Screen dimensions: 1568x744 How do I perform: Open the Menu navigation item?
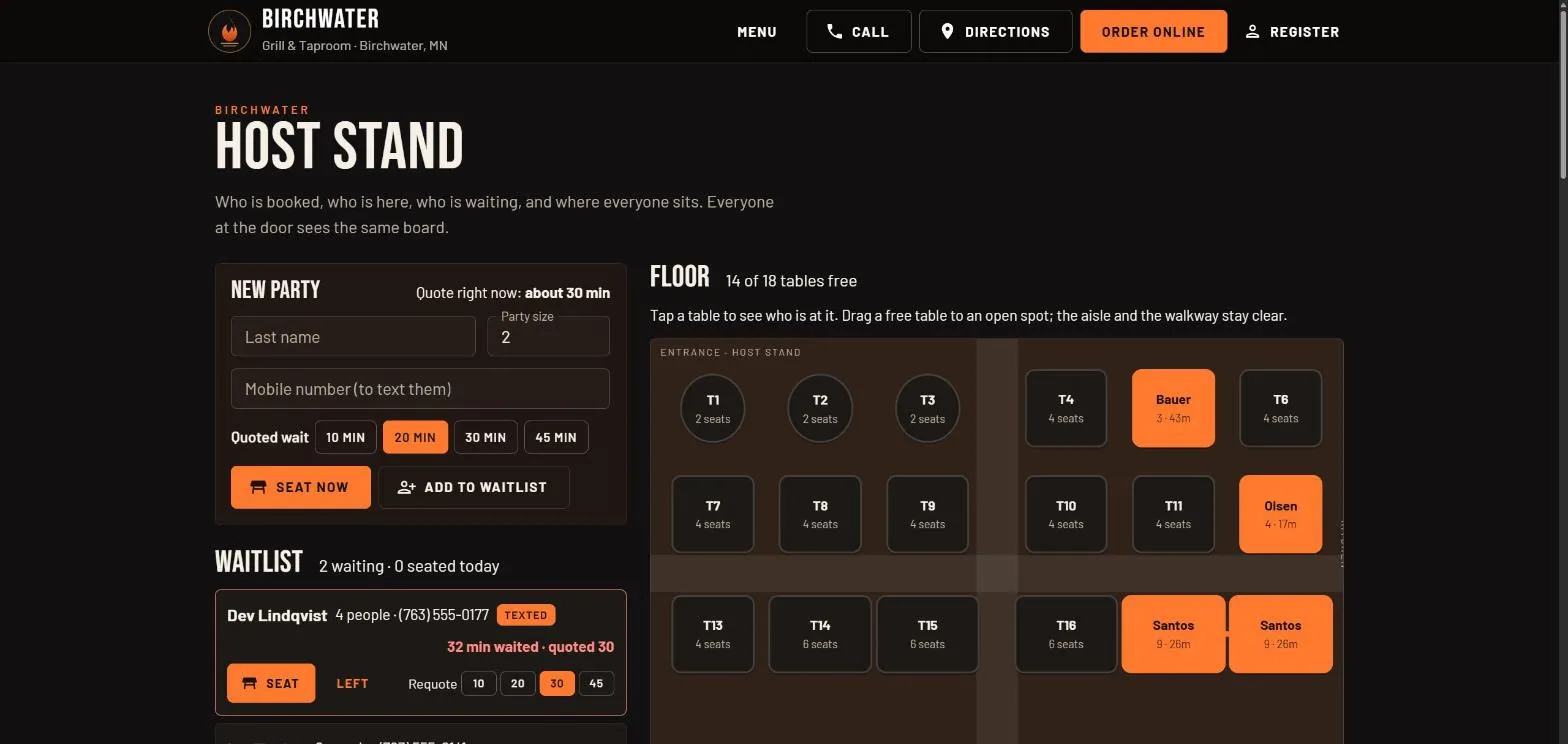coord(757,32)
